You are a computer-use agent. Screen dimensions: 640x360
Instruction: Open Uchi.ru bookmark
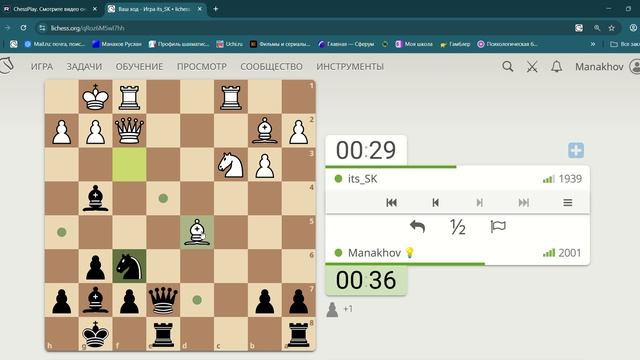coord(230,44)
